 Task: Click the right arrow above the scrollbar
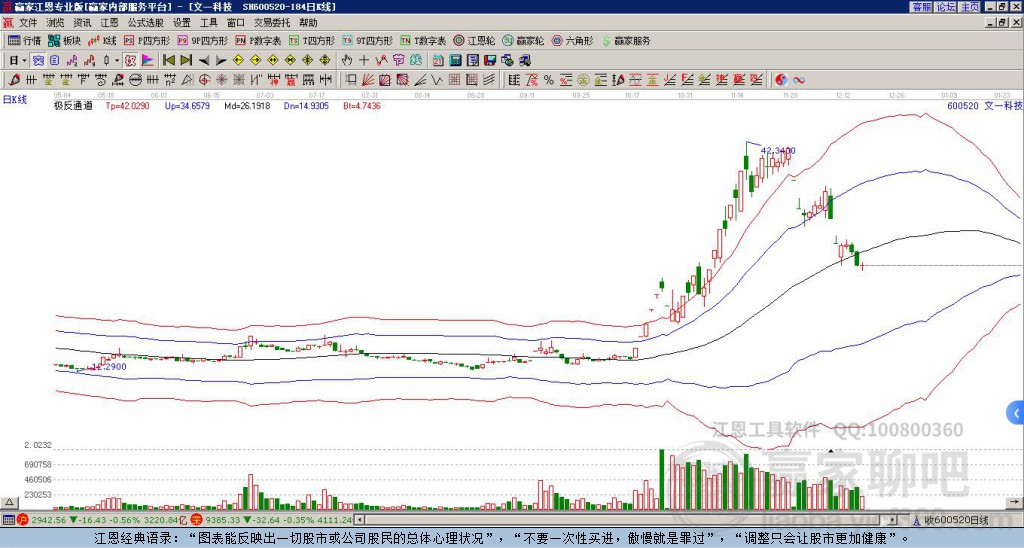click(x=1014, y=502)
